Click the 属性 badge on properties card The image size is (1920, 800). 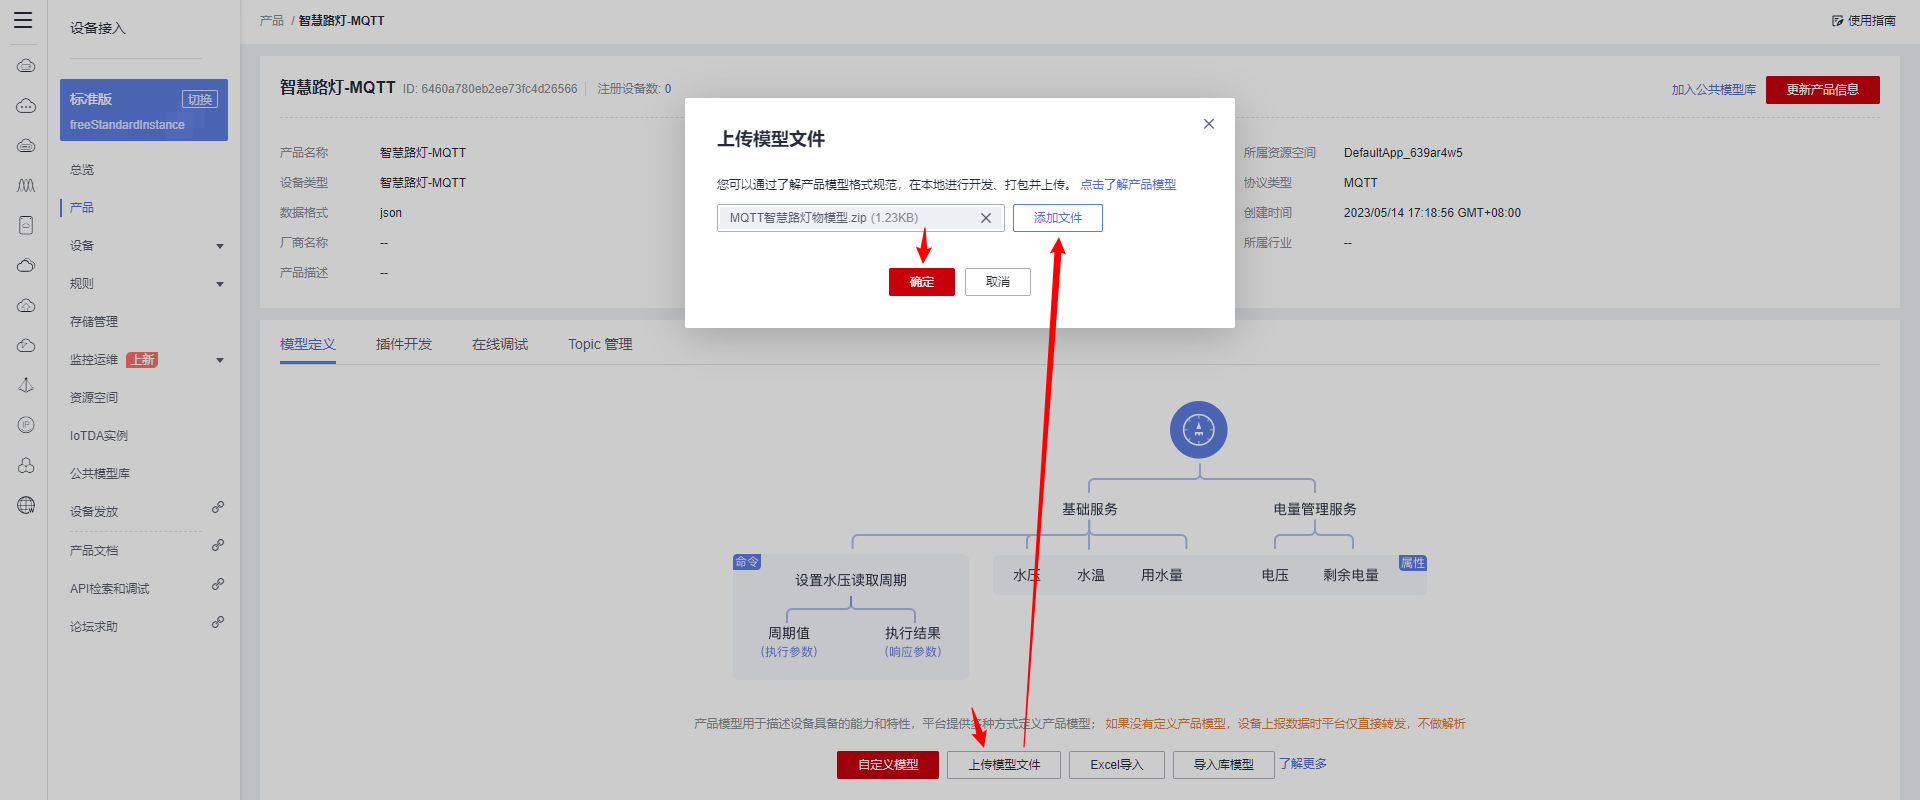pyautogui.click(x=1413, y=563)
